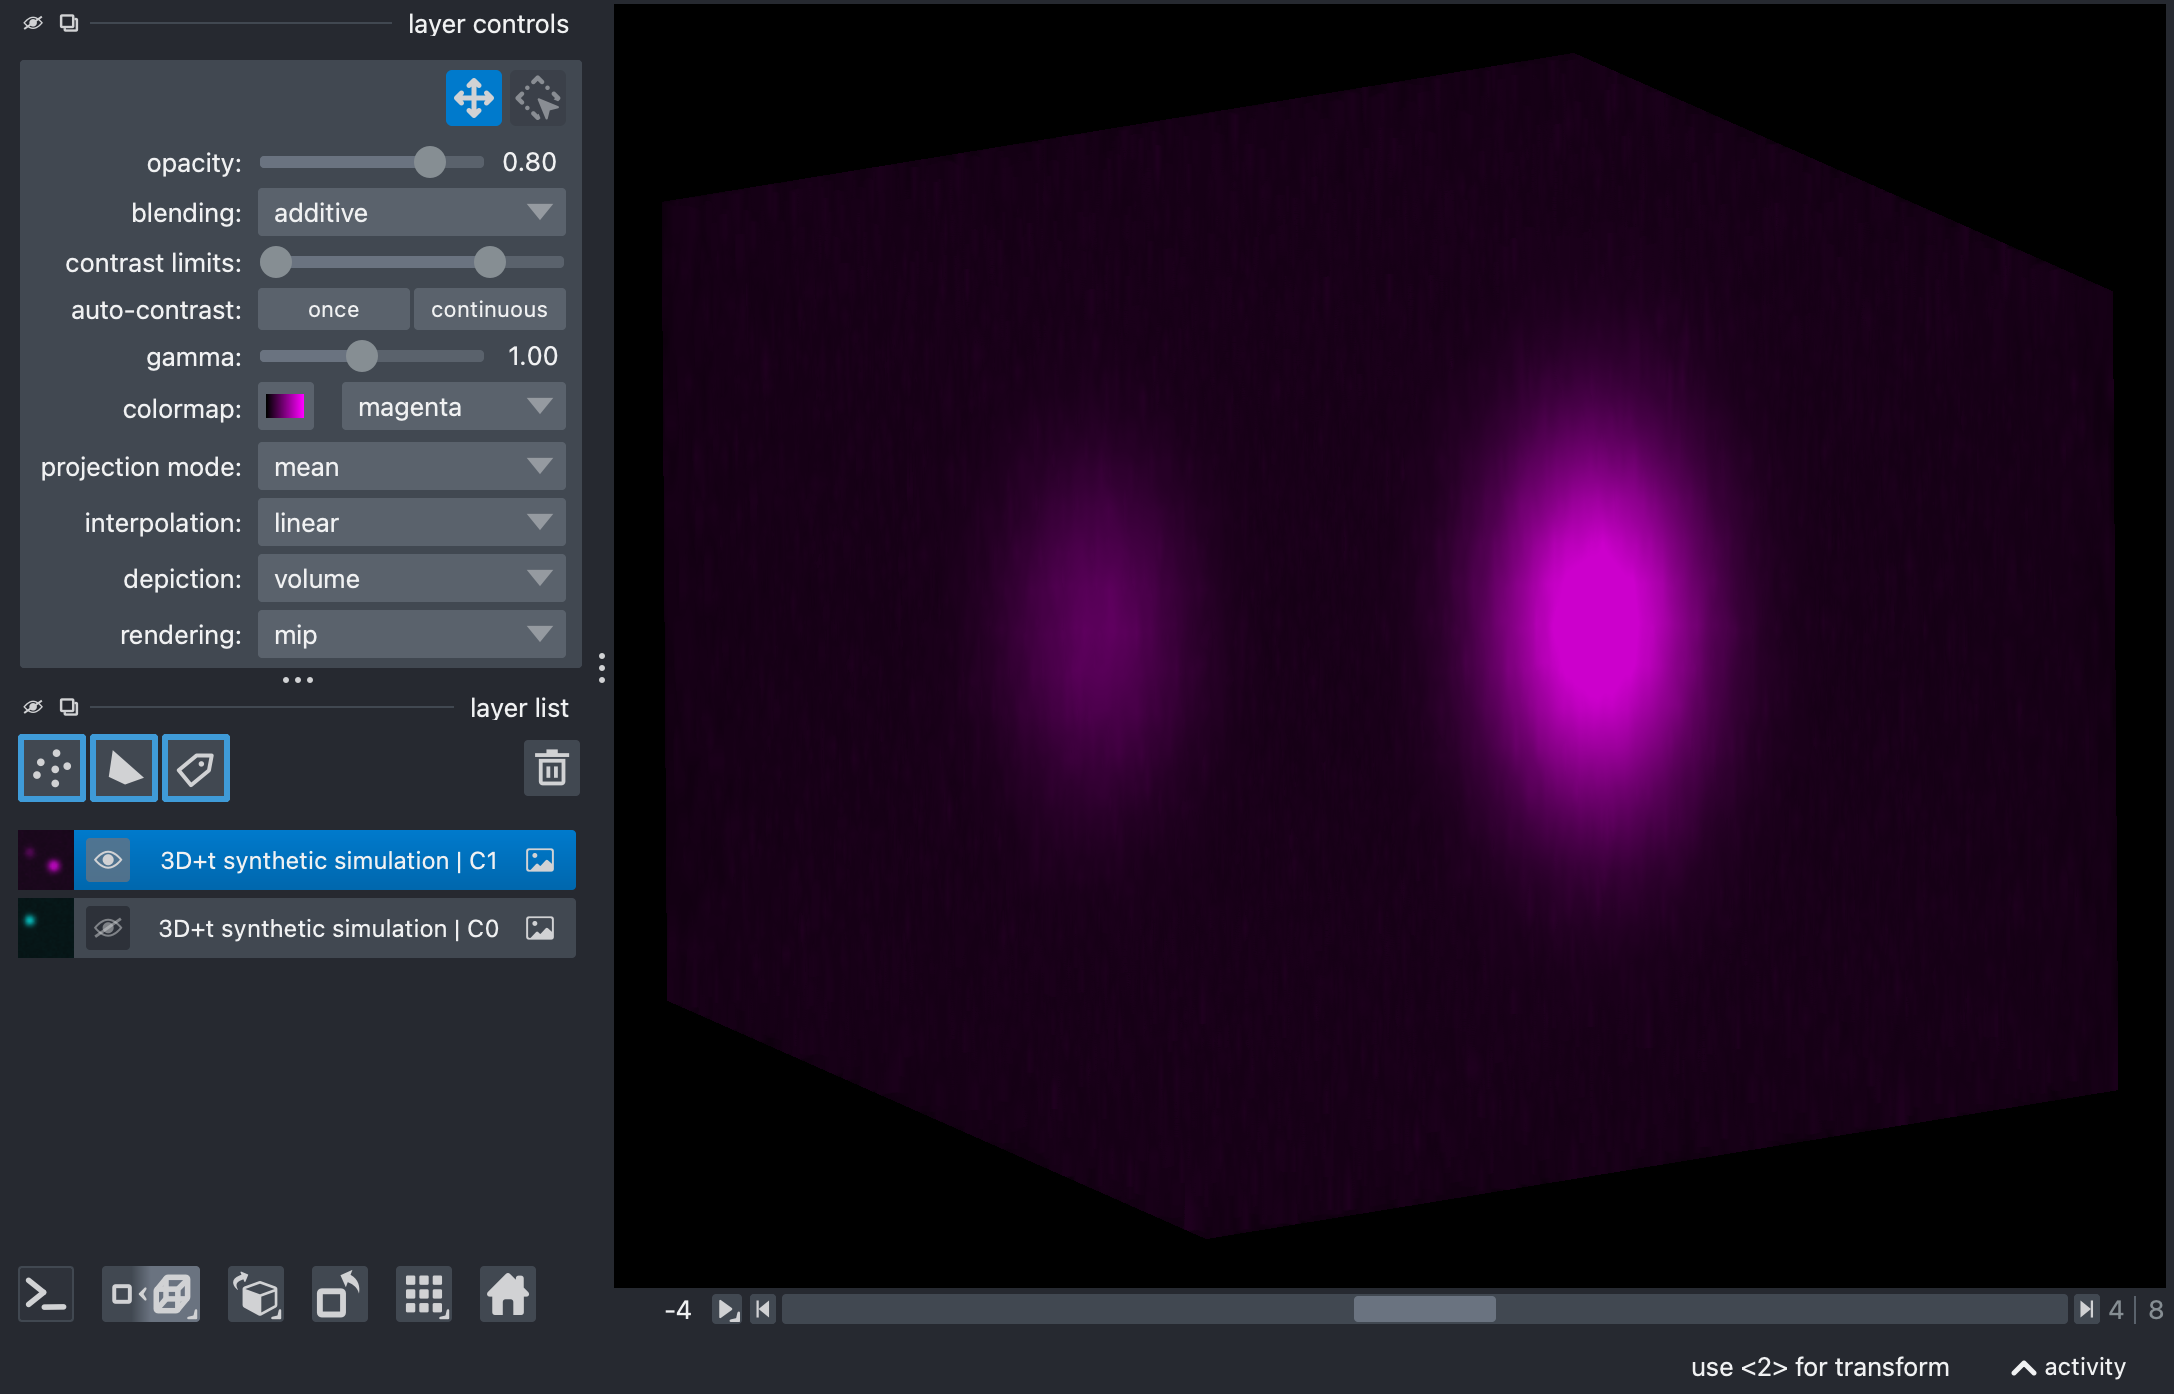Add a new labels layer
This screenshot has width=2174, height=1394.
coord(196,768)
